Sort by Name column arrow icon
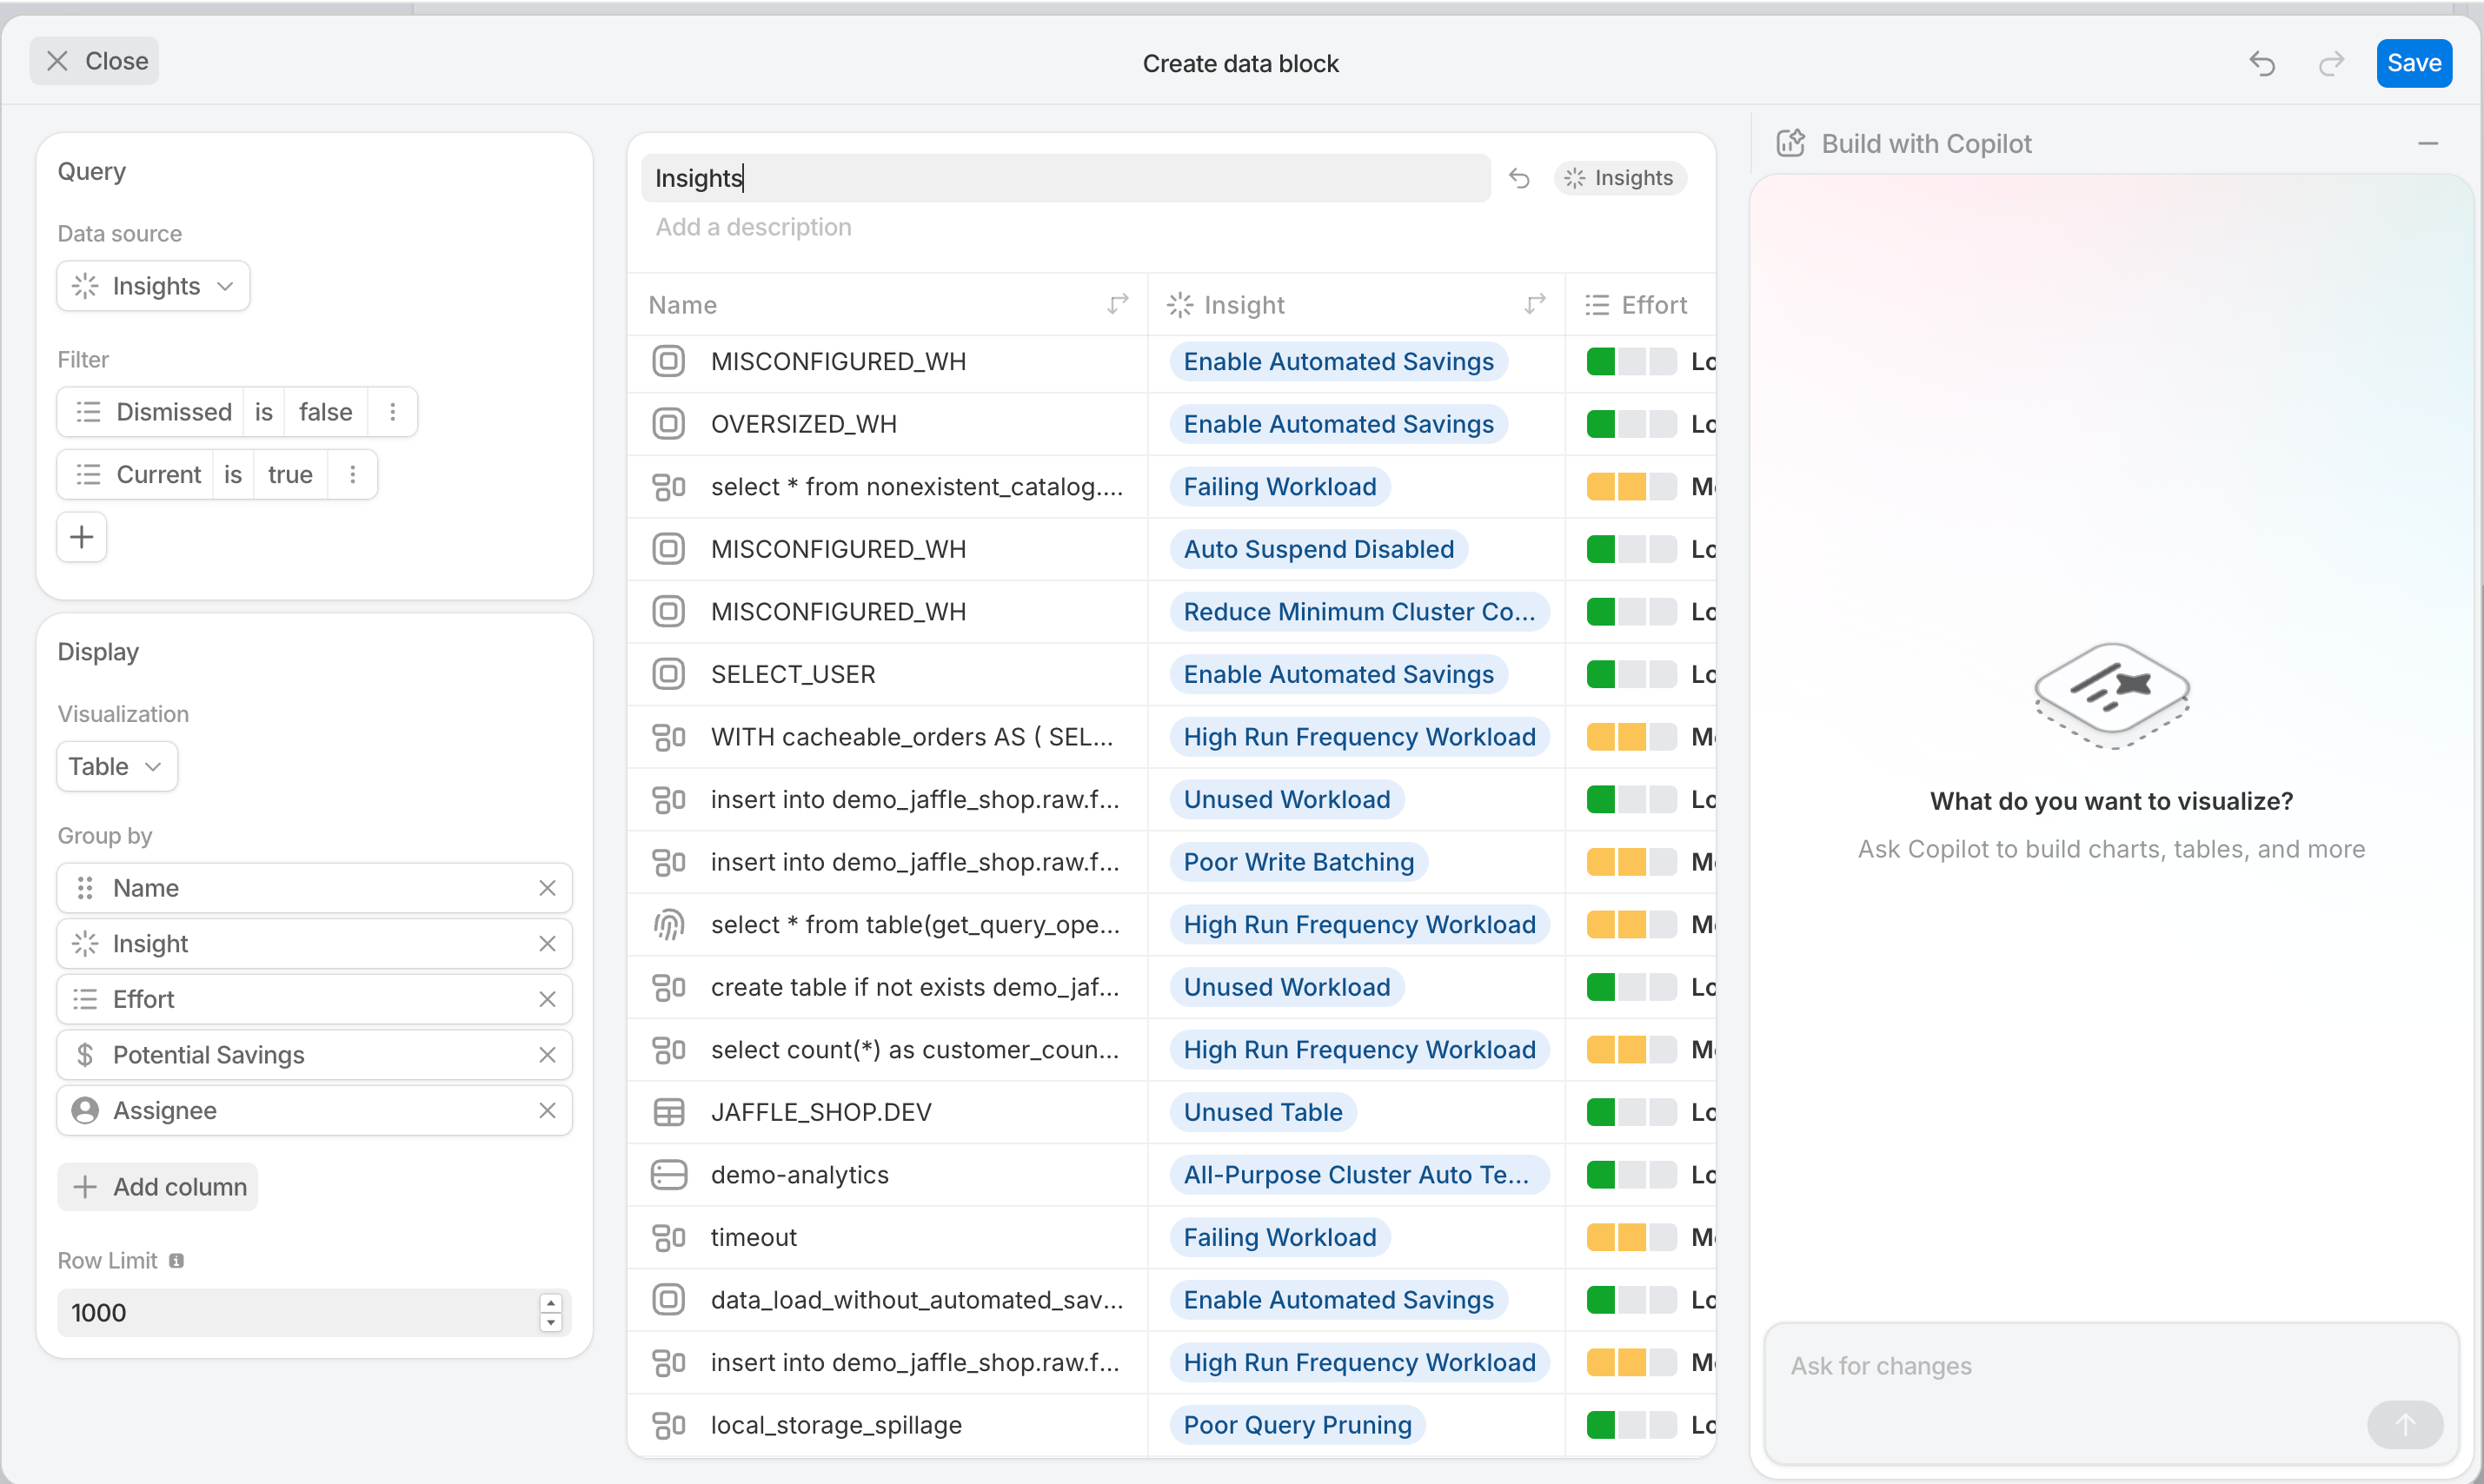This screenshot has height=1484, width=2484. tap(1118, 304)
